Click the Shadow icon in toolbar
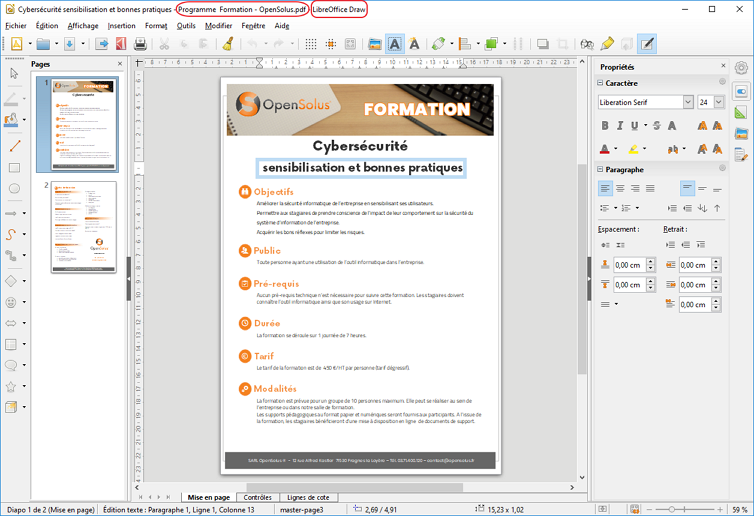Image resolution: width=754 pixels, height=516 pixels. point(542,44)
